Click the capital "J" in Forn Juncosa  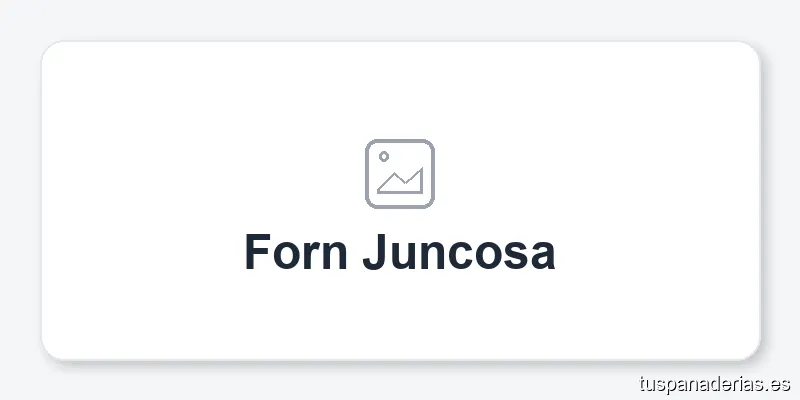[x=376, y=252]
